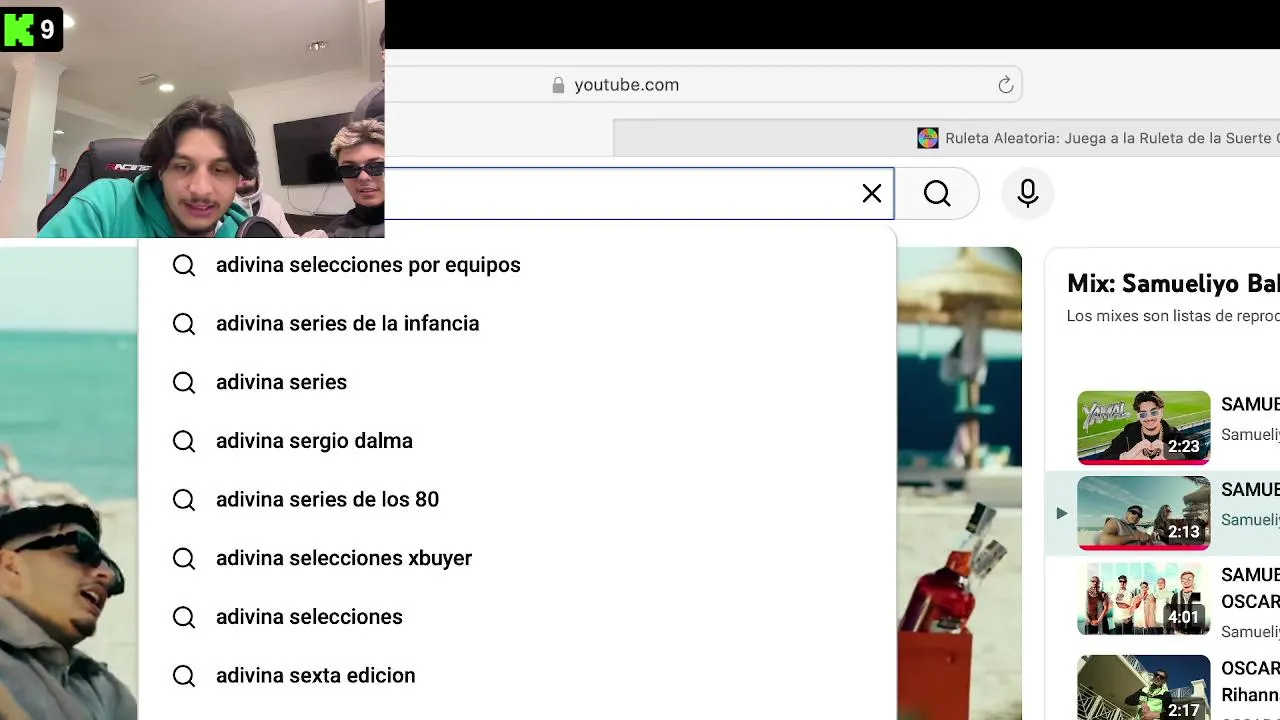Choose suggestion adivina selecciones xbuyer
The width and height of the screenshot is (1280, 720).
tap(517, 558)
